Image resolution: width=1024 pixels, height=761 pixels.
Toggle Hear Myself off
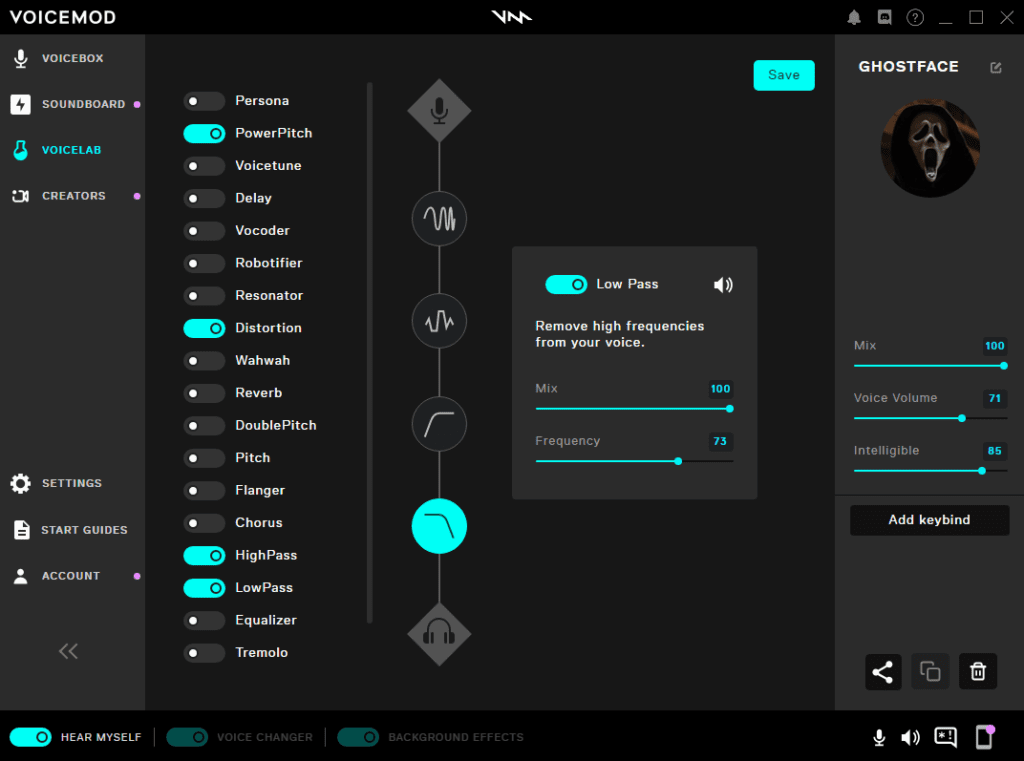(30, 737)
